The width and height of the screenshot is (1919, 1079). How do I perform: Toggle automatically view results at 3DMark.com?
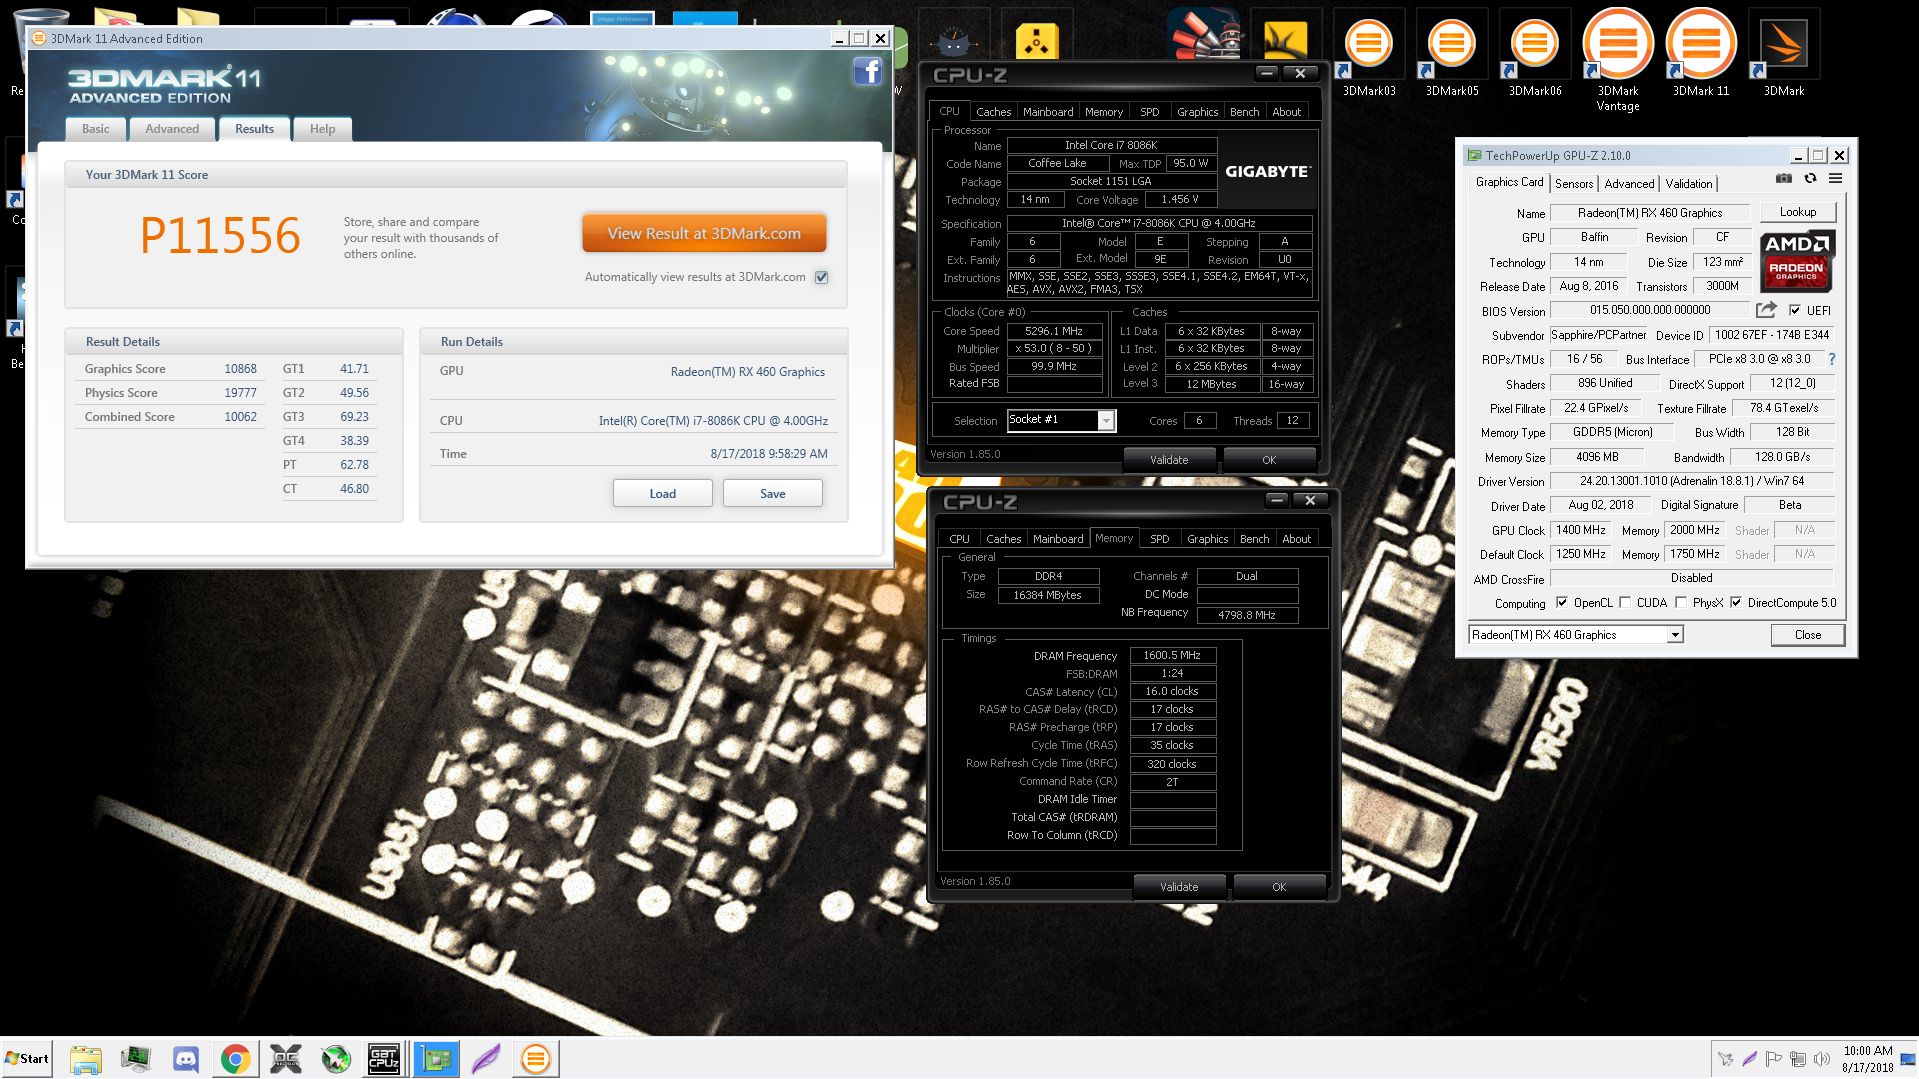point(822,277)
